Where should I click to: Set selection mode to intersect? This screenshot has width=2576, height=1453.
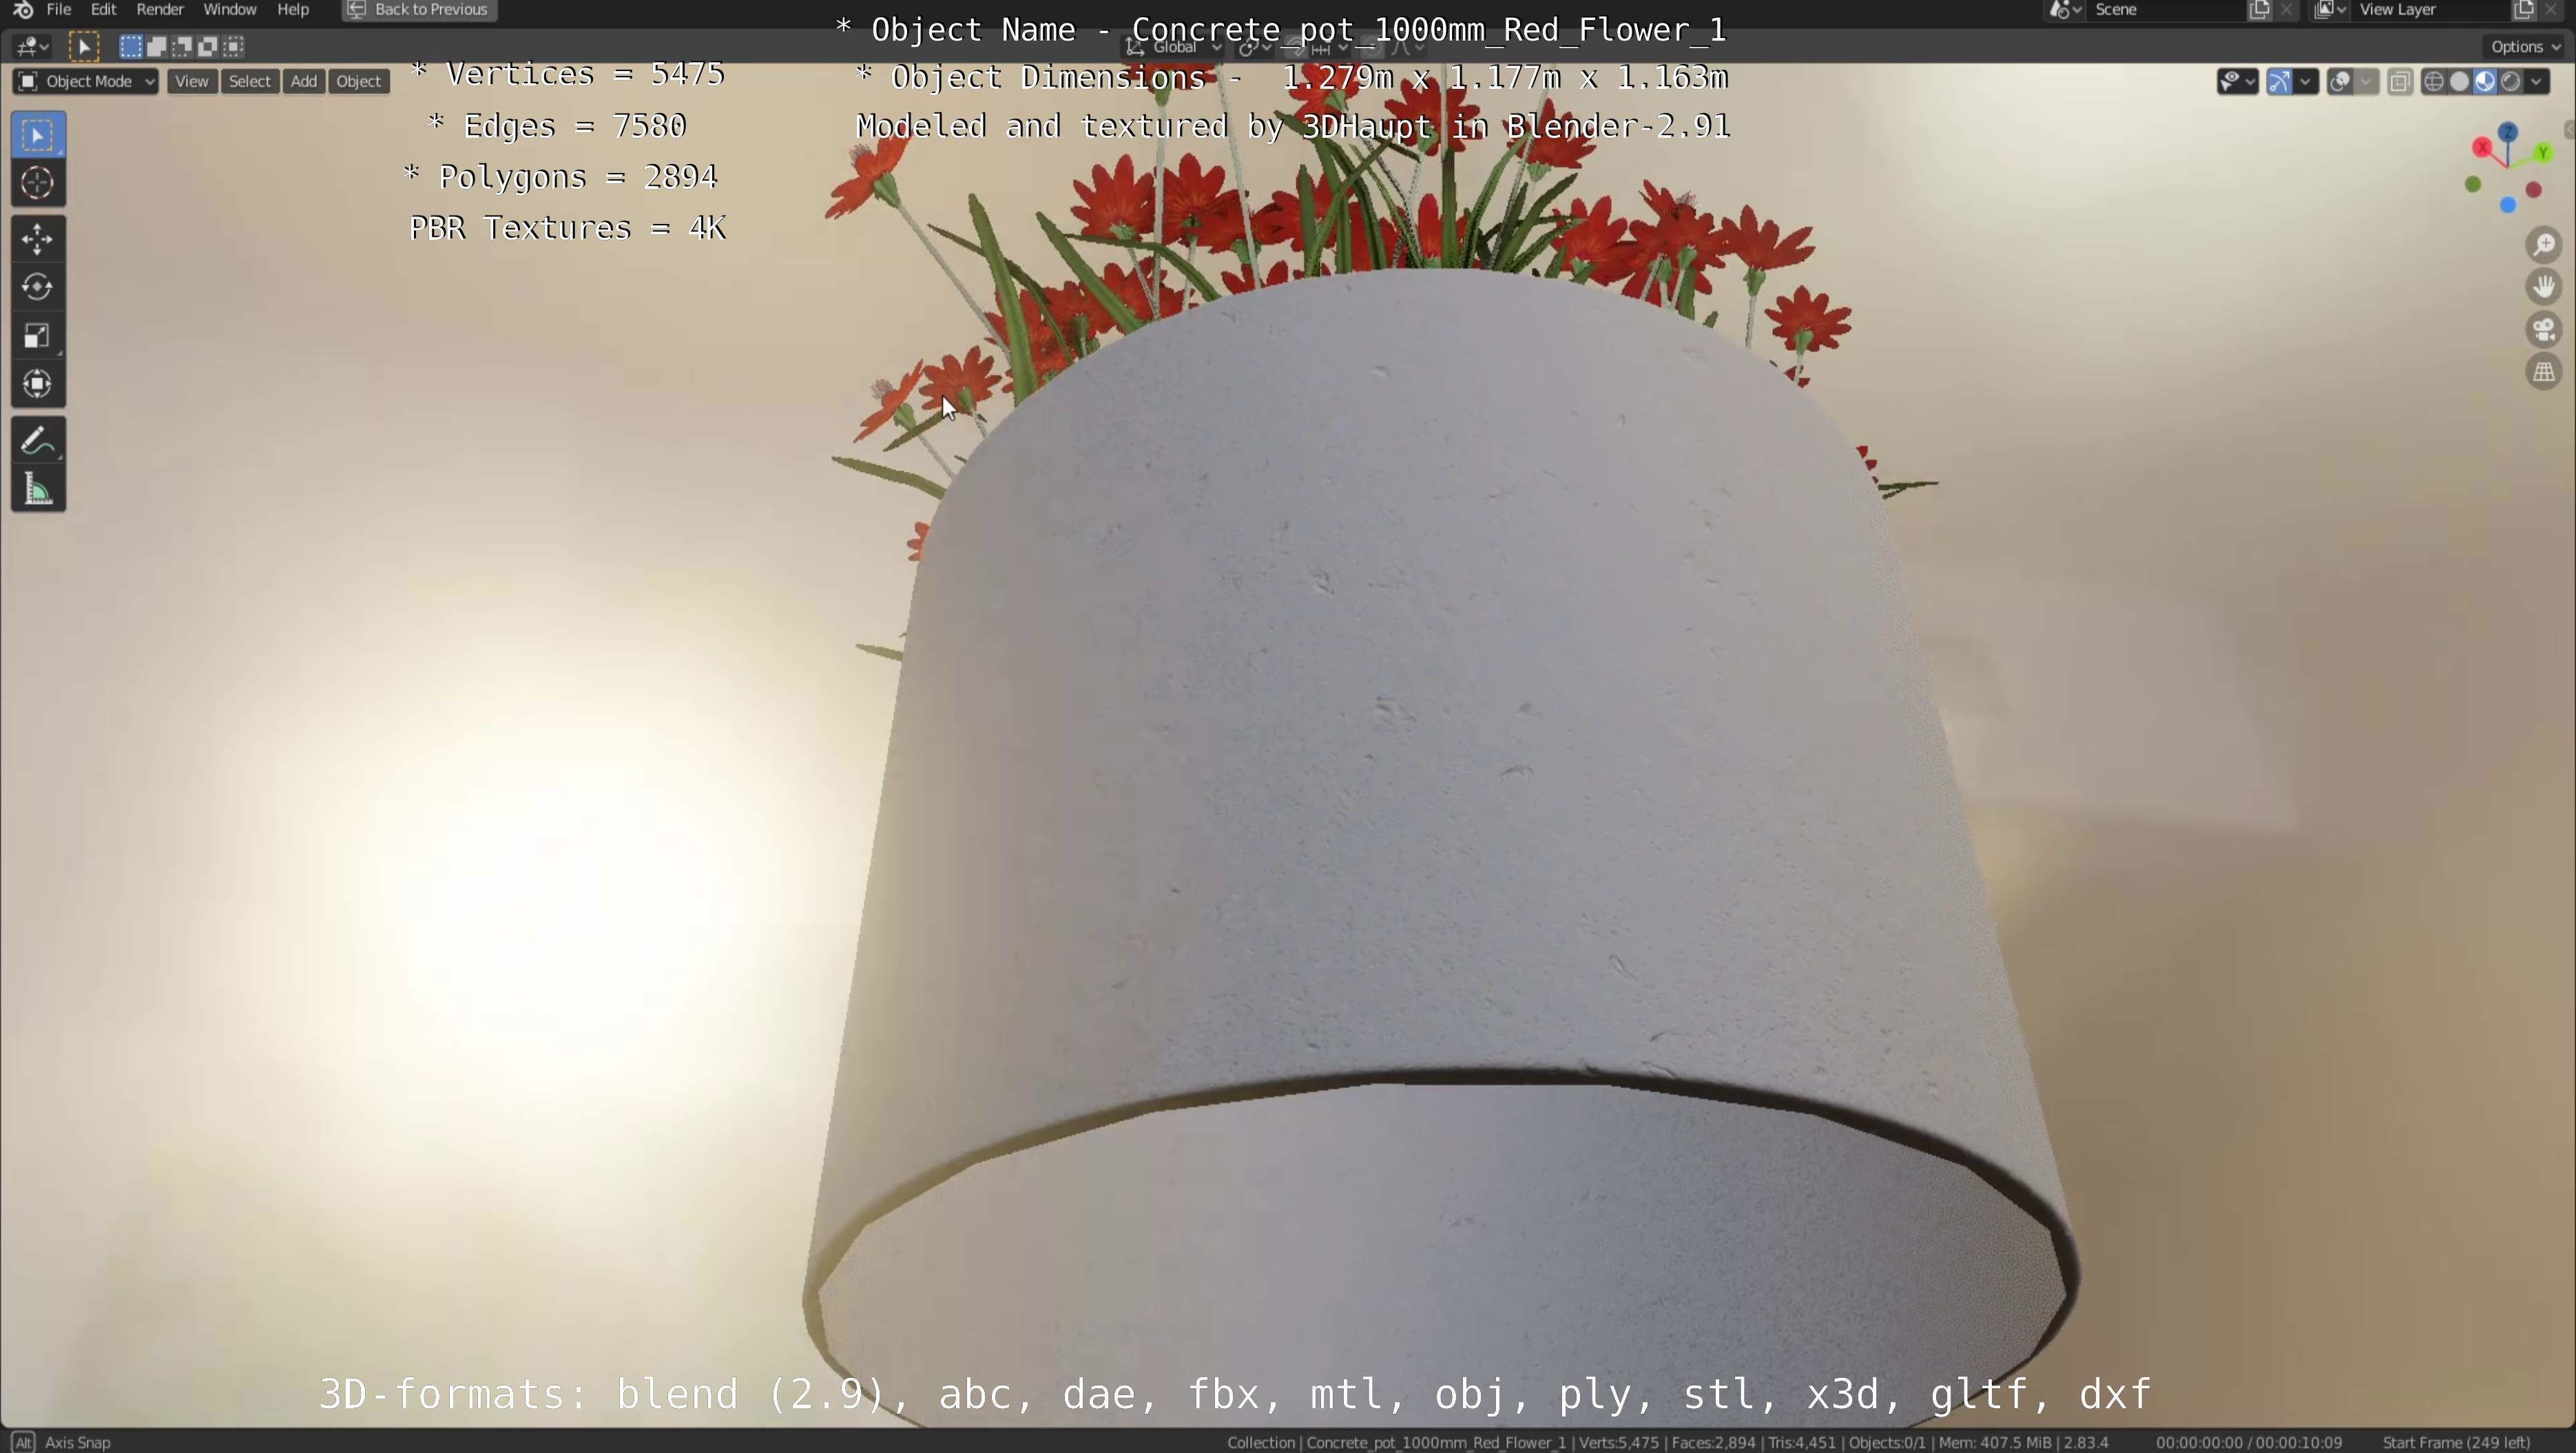pos(234,46)
